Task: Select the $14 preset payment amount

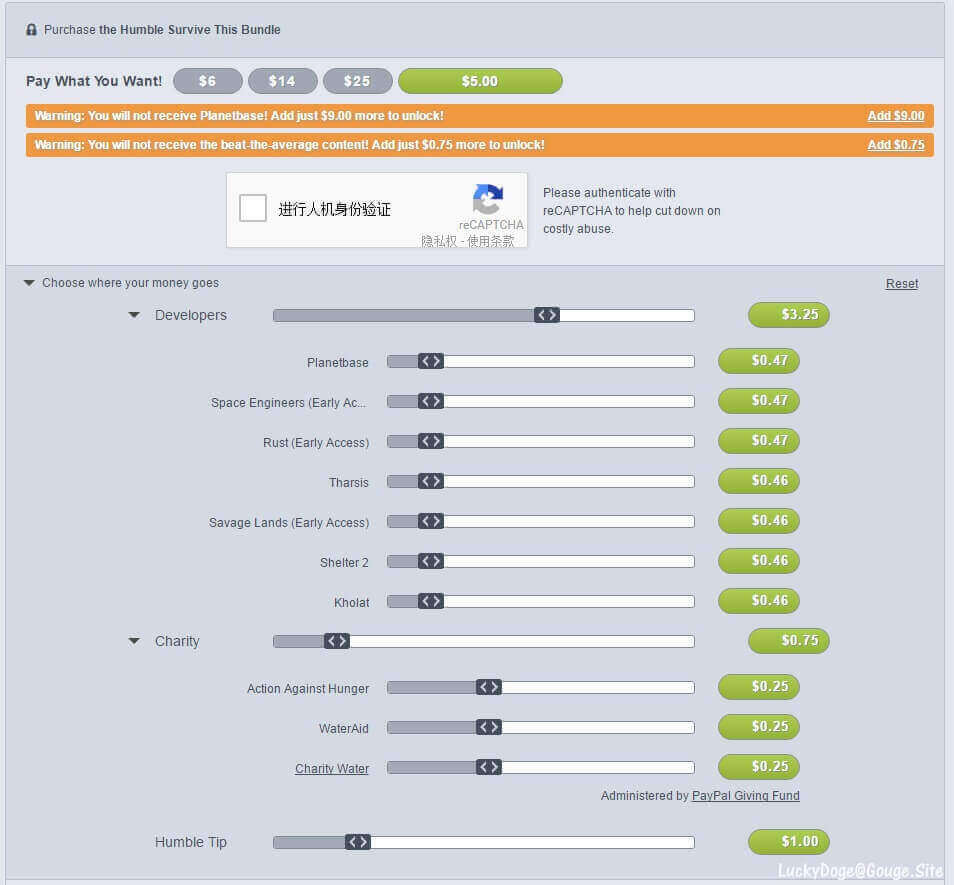Action: coord(282,81)
